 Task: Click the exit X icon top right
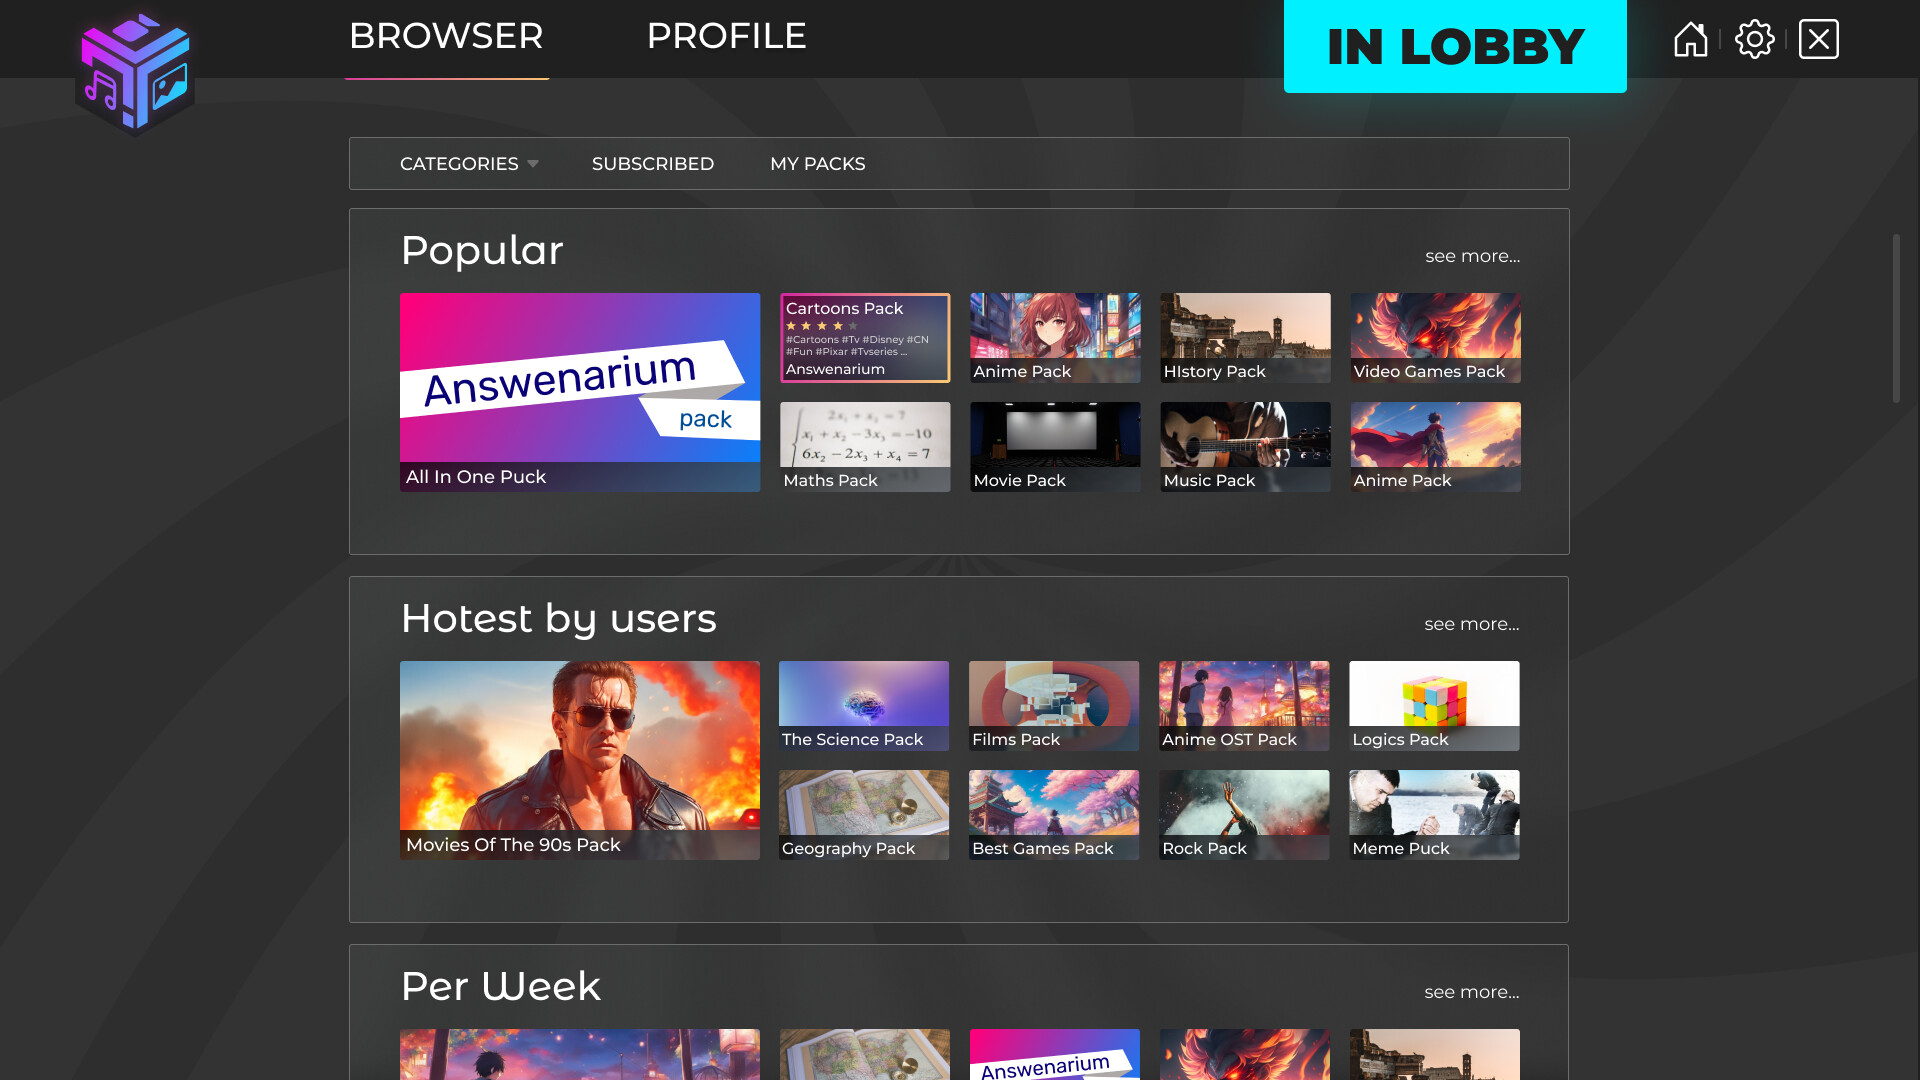(x=1819, y=38)
